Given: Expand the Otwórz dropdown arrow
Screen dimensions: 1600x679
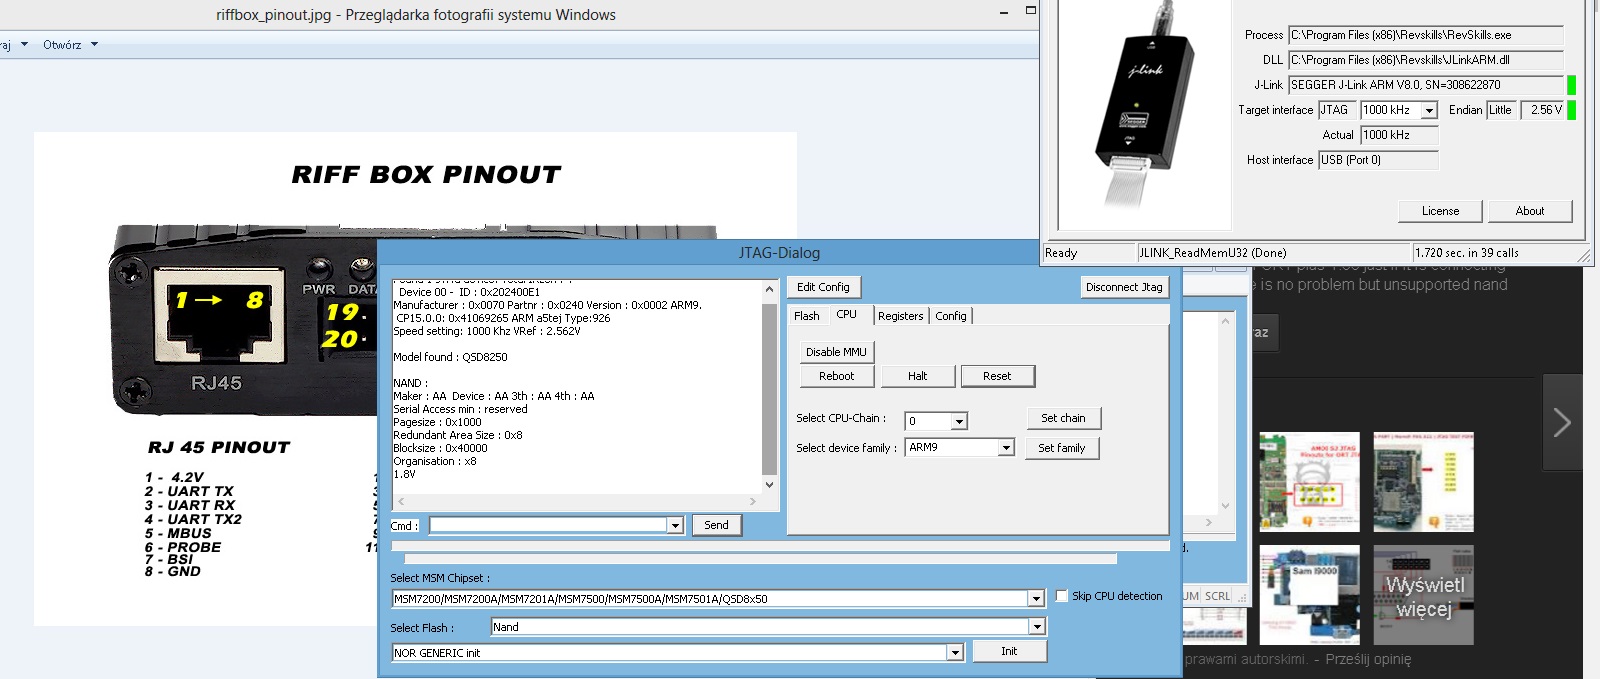Looking at the screenshot, I should pyautogui.click(x=94, y=45).
